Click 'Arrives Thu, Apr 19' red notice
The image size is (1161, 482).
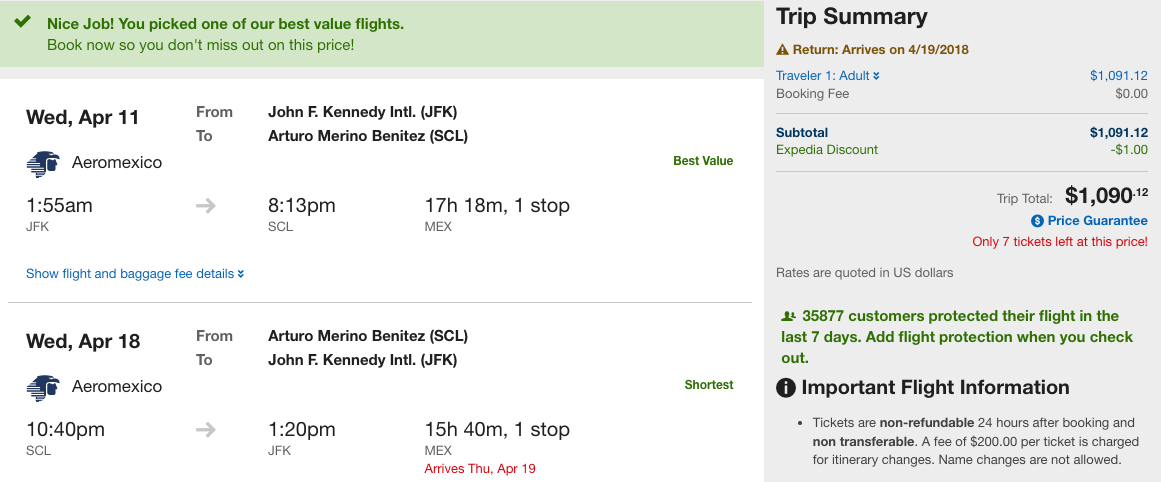pyautogui.click(x=480, y=469)
